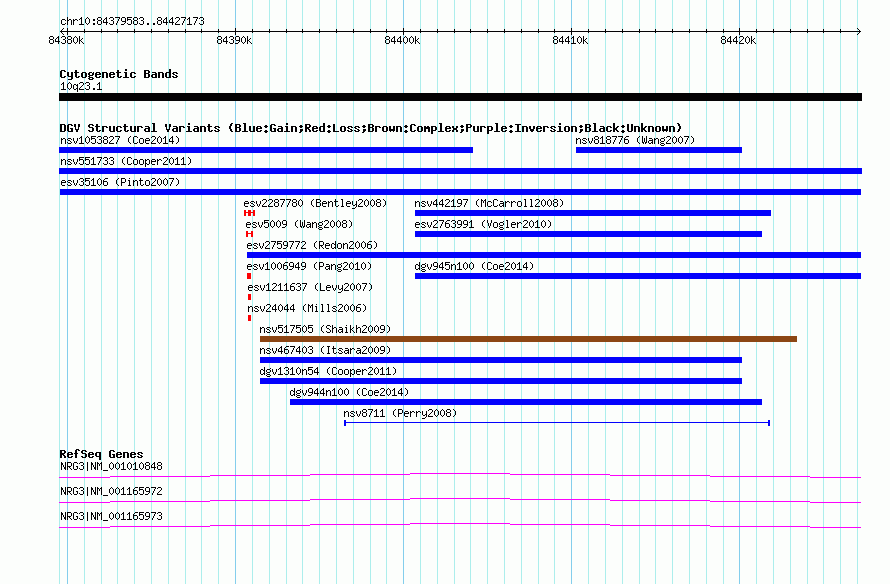Image resolution: width=890 pixels, height=584 pixels.
Task: Click the 84410k ruler tick label
Action: point(570,40)
